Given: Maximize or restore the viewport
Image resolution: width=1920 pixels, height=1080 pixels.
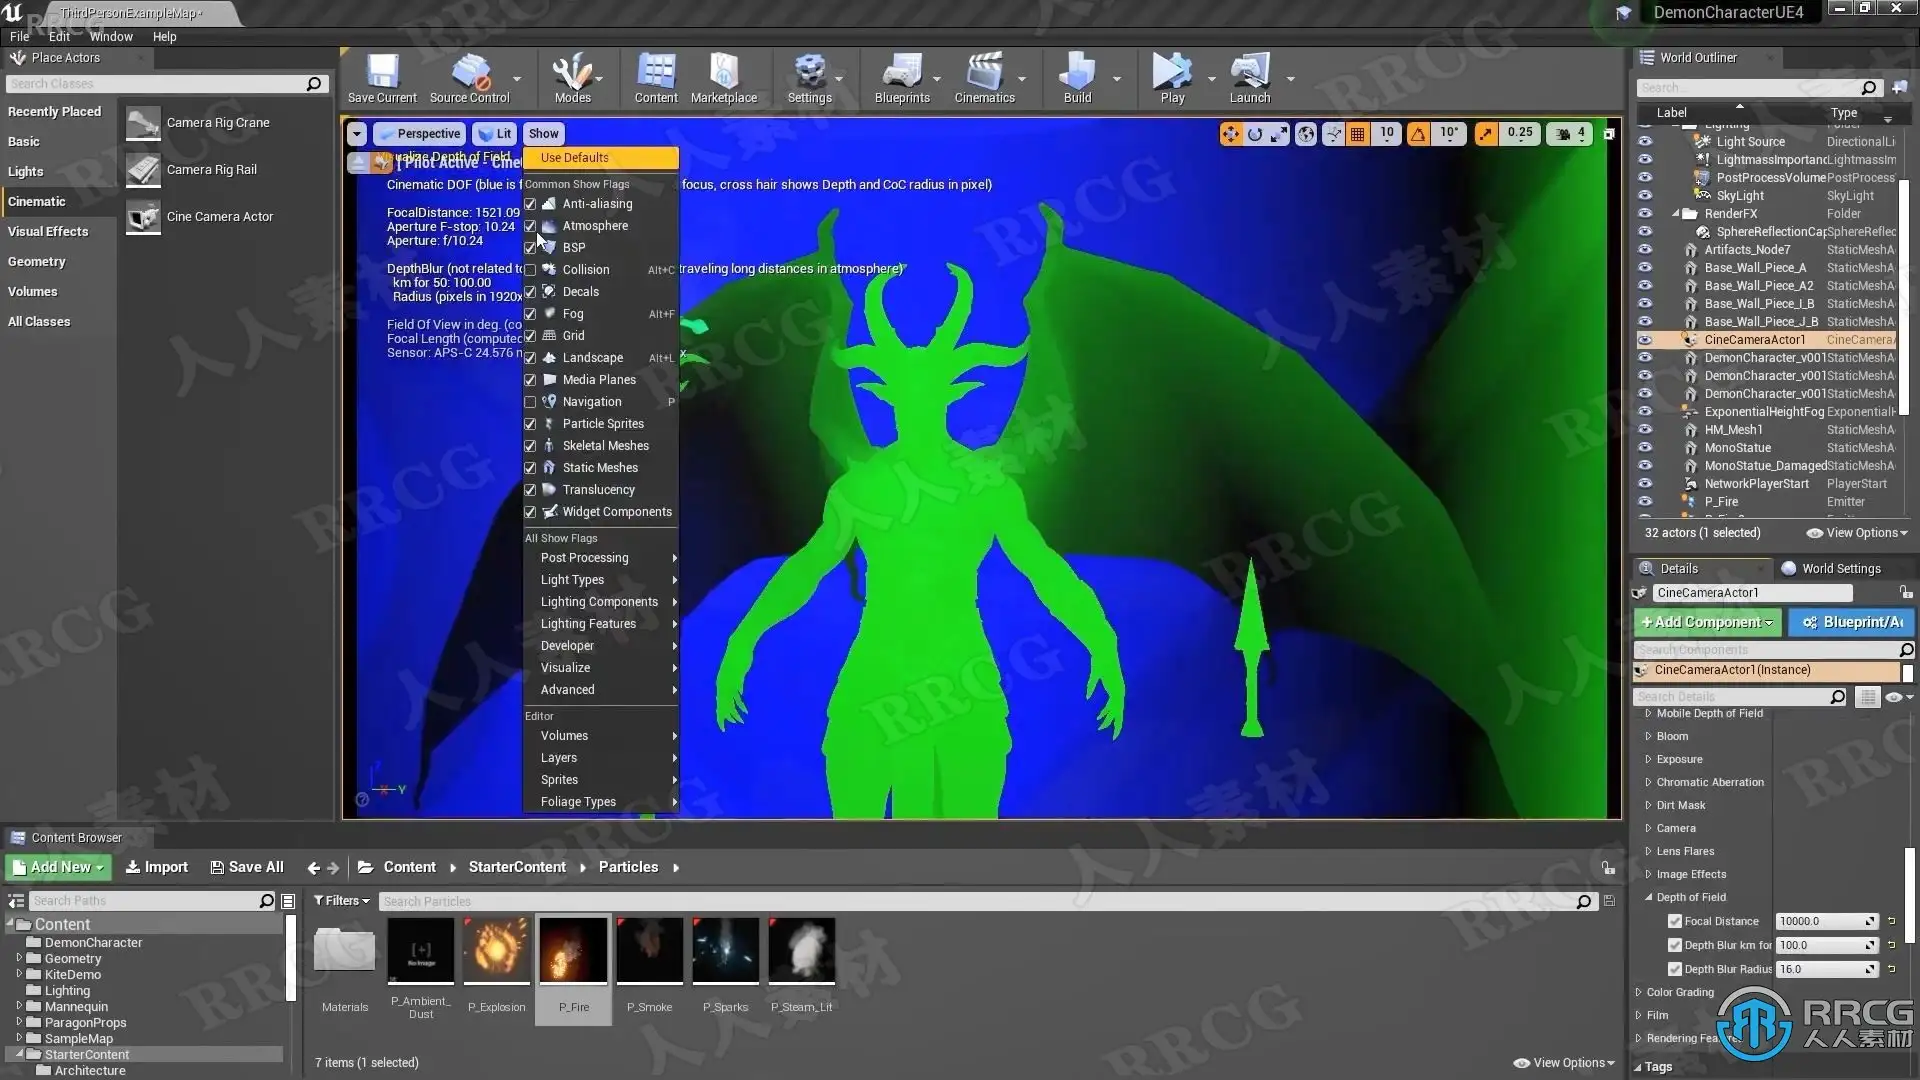Looking at the screenshot, I should point(1609,134).
